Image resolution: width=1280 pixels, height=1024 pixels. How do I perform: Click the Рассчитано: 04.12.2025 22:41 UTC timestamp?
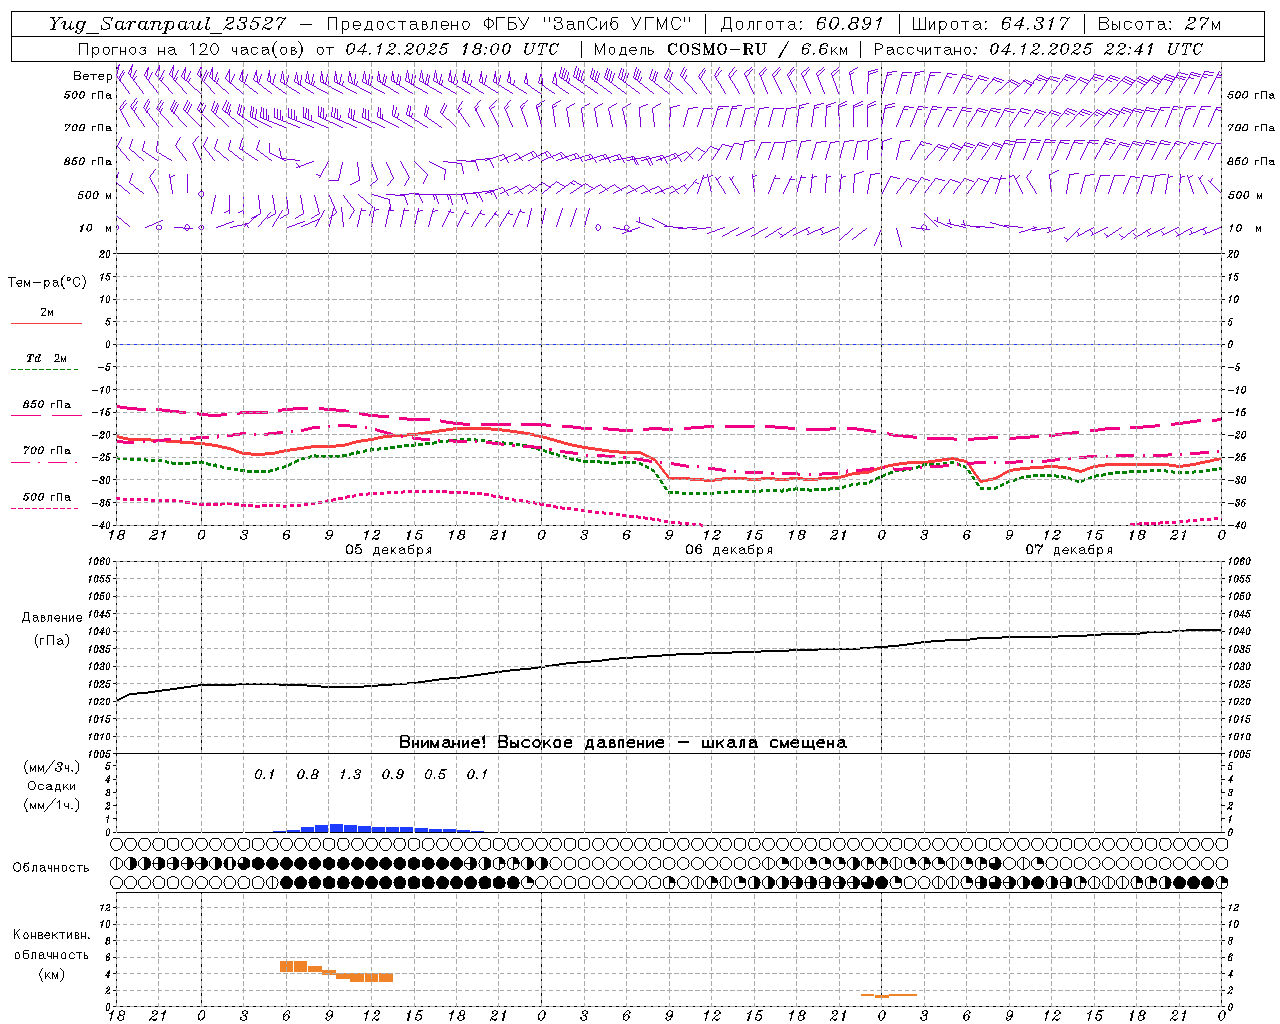click(1038, 49)
